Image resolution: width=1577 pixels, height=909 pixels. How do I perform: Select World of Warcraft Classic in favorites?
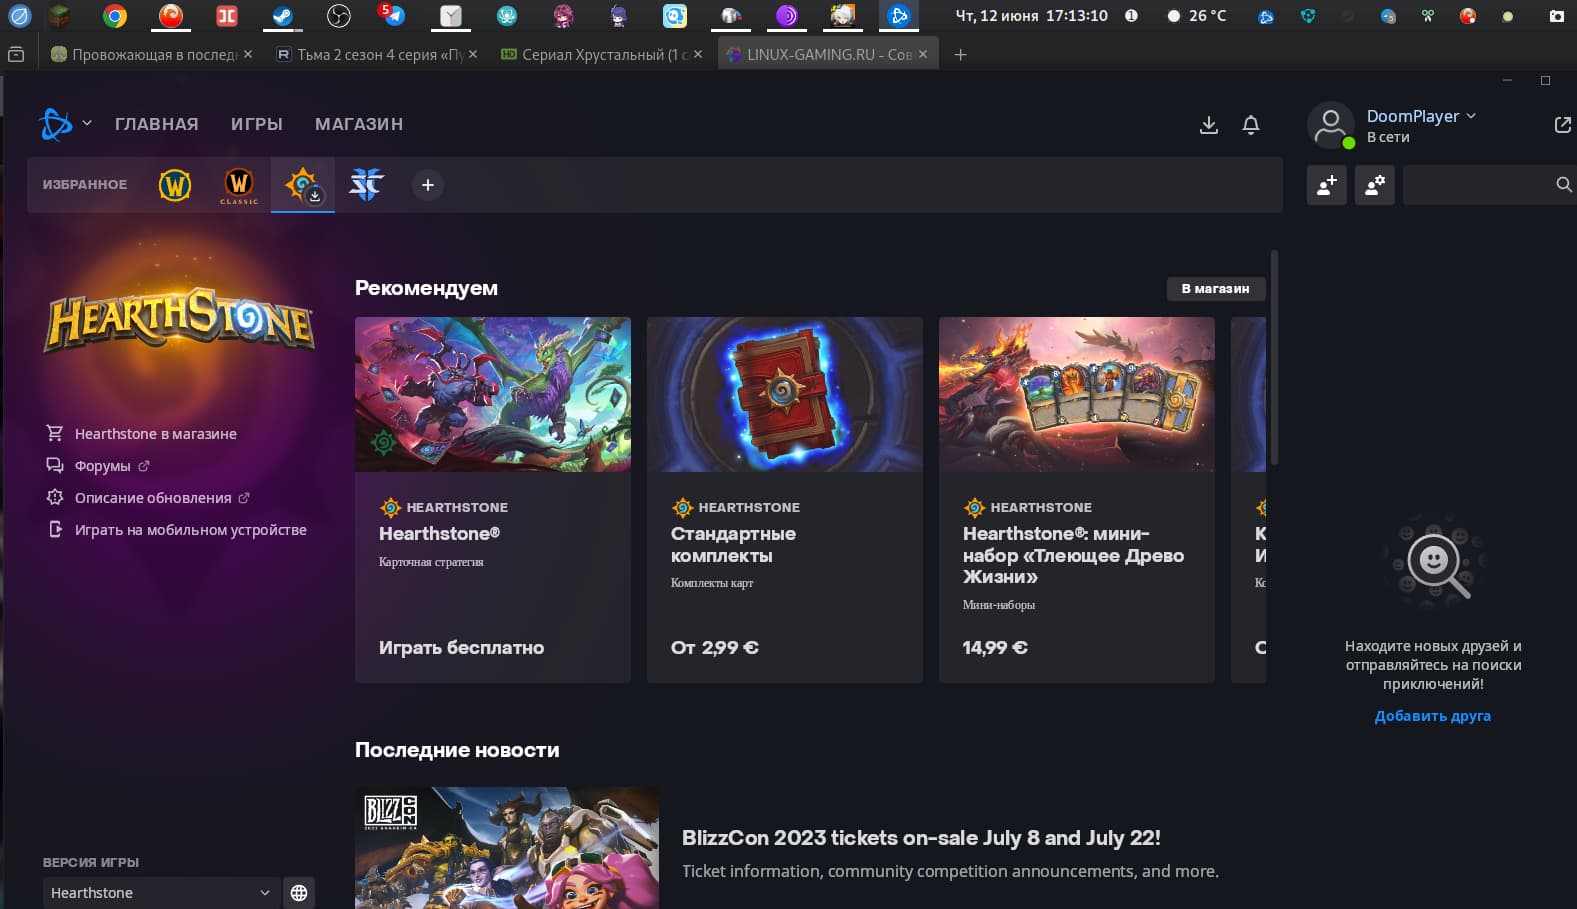(x=239, y=185)
